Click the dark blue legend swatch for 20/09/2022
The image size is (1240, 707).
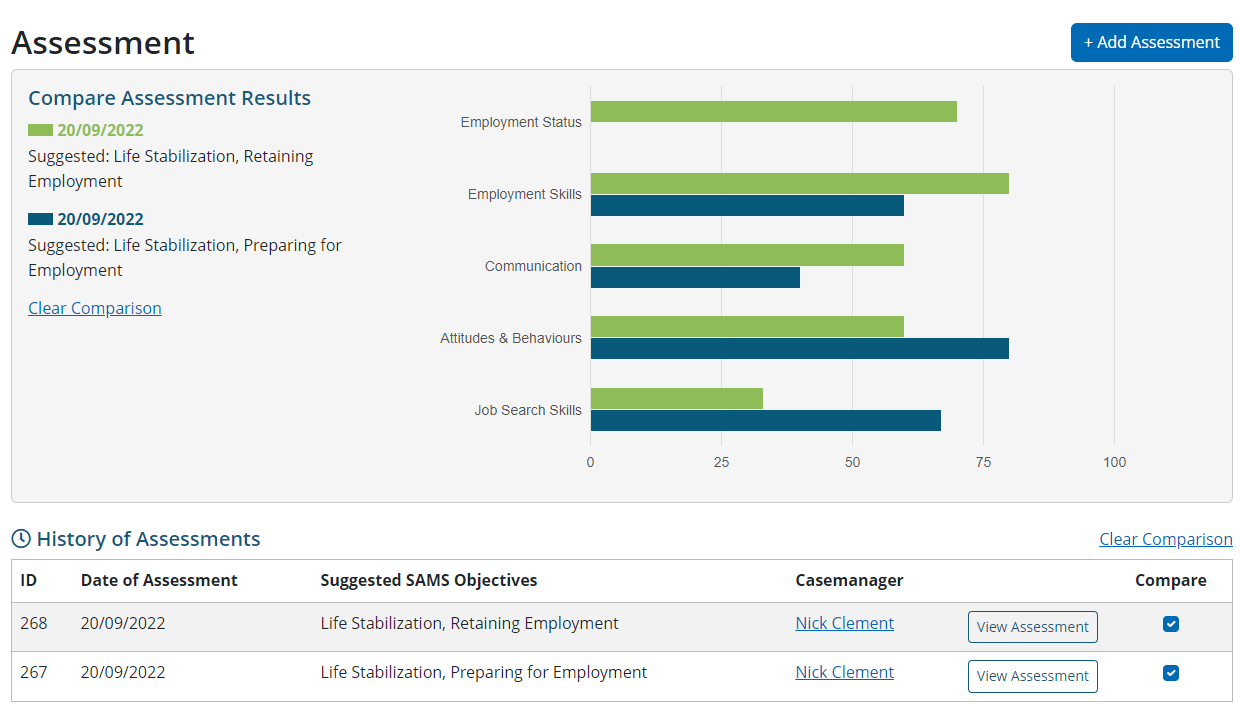pos(40,219)
